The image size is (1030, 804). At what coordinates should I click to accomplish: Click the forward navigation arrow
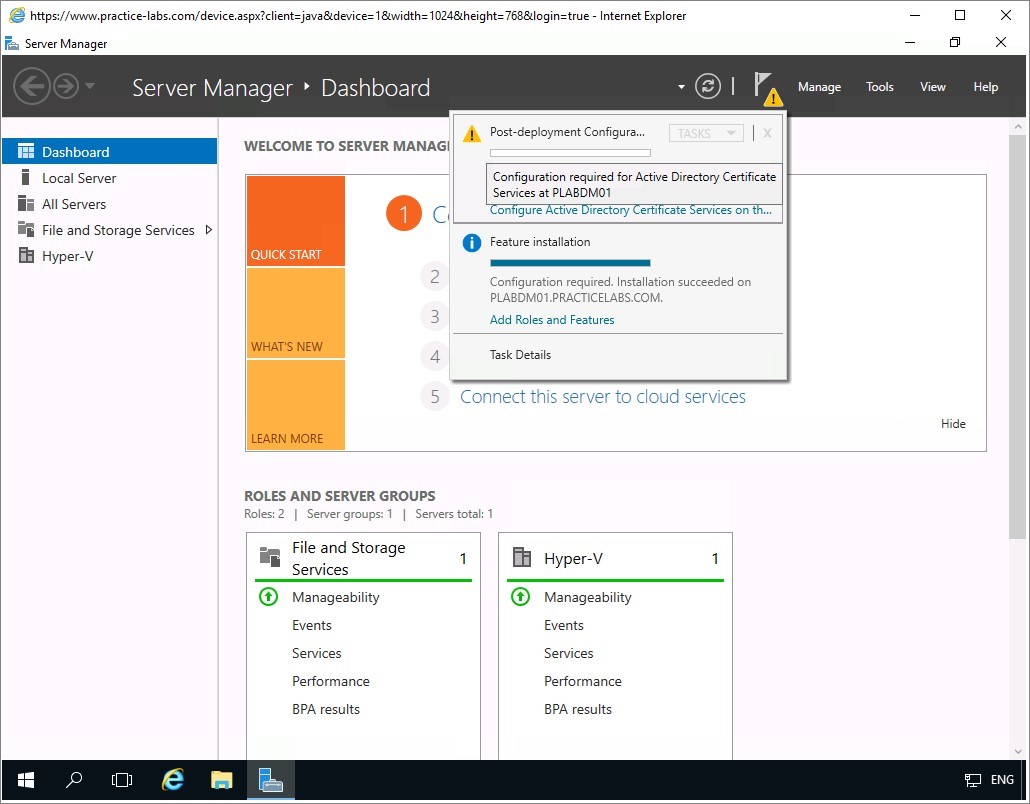(66, 86)
